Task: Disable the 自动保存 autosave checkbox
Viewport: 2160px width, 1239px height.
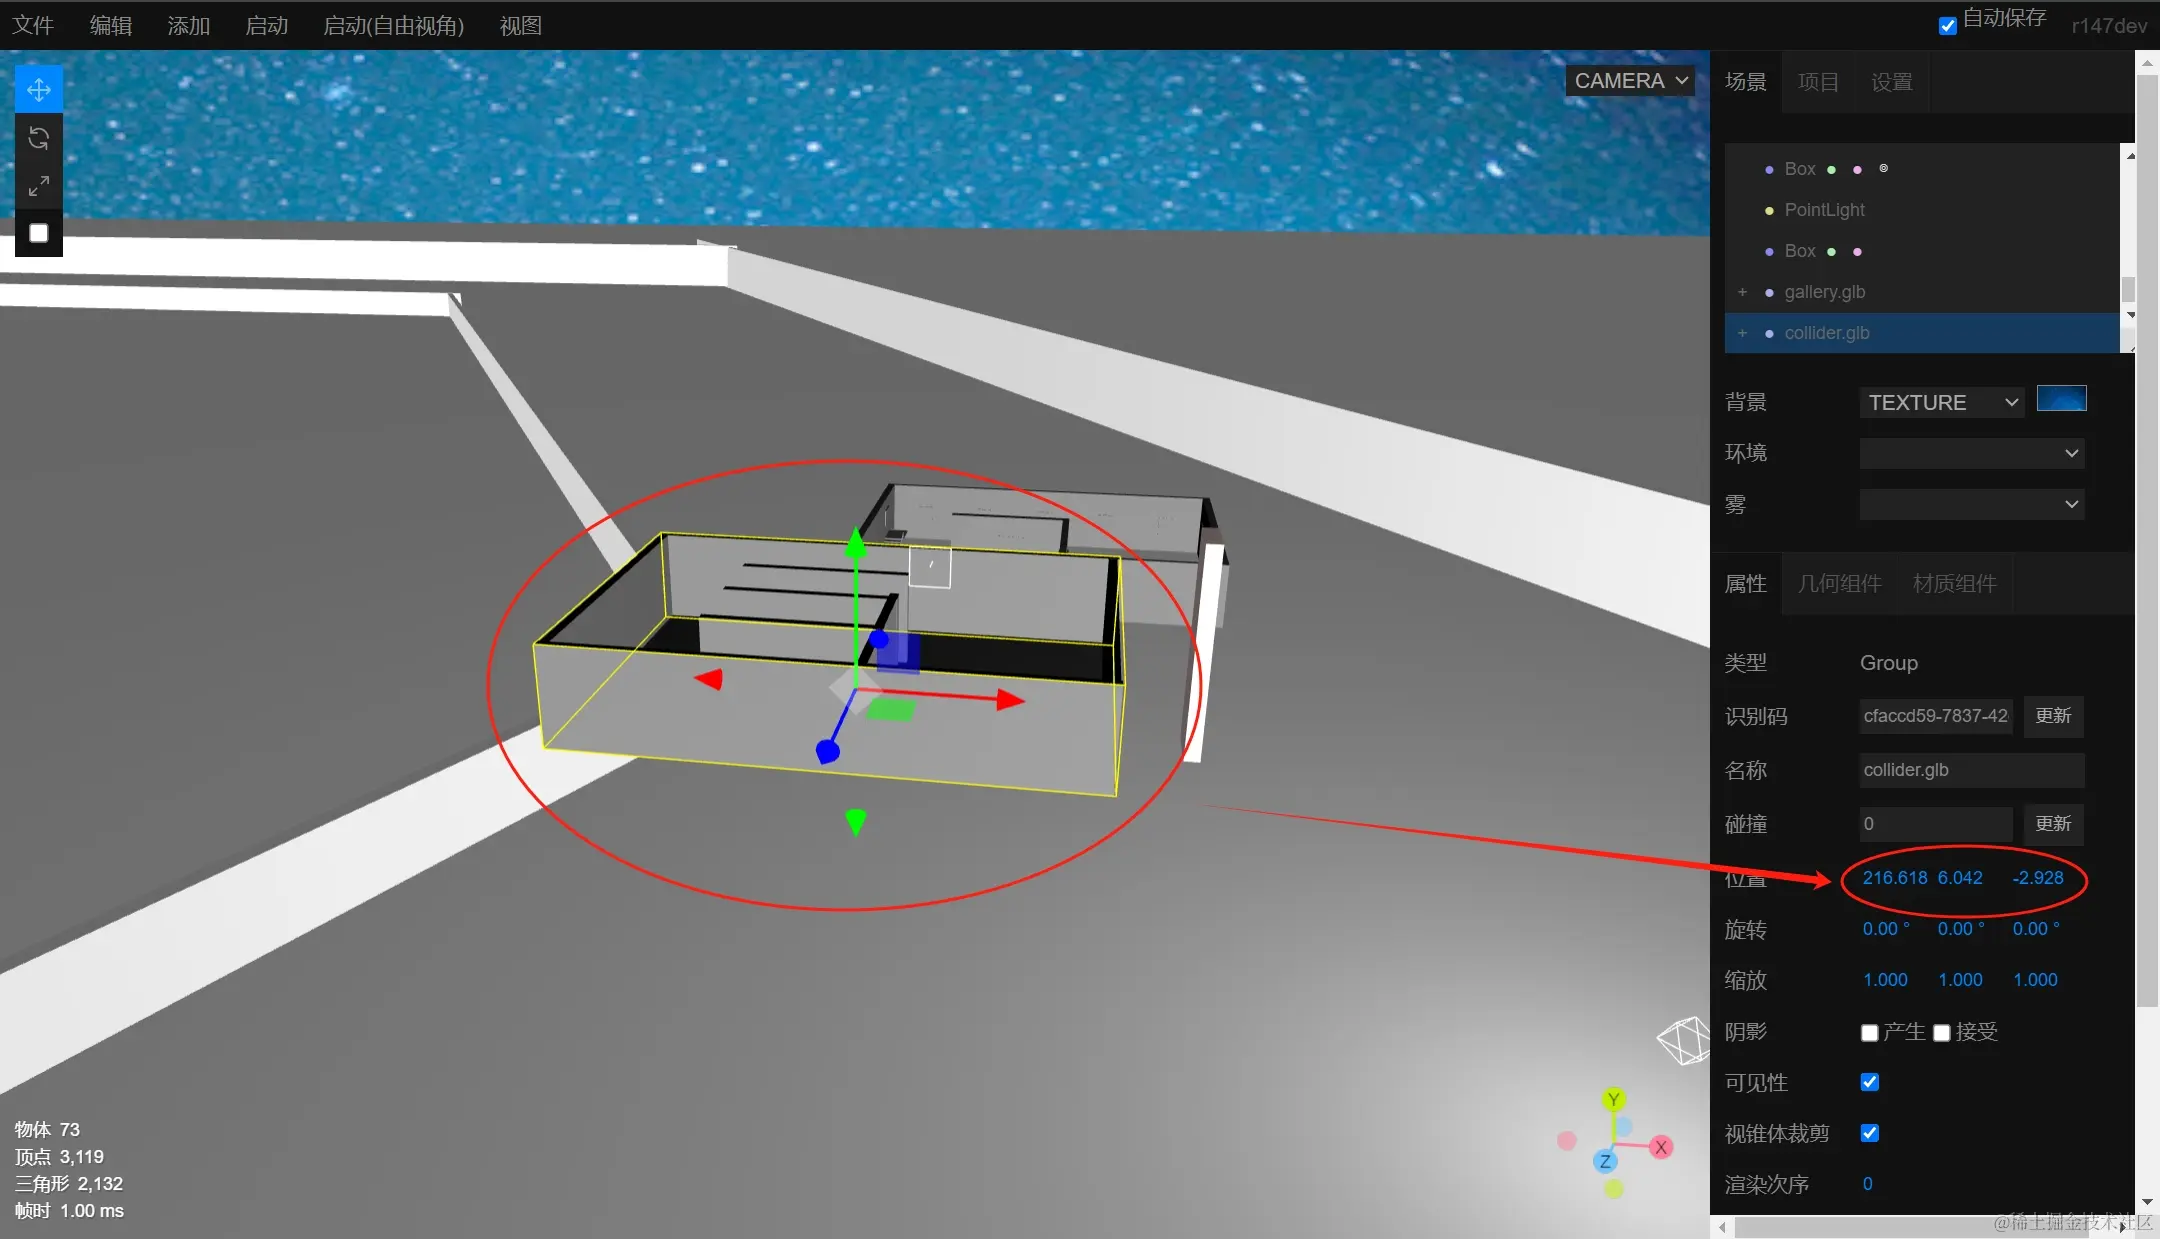Action: (x=1948, y=26)
